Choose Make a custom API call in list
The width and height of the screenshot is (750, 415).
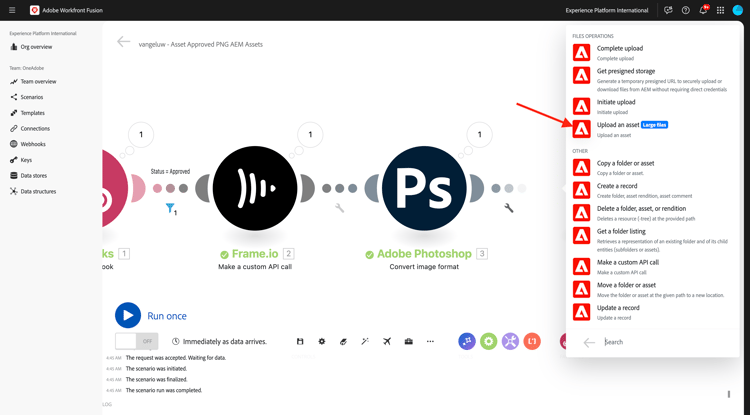click(652, 266)
